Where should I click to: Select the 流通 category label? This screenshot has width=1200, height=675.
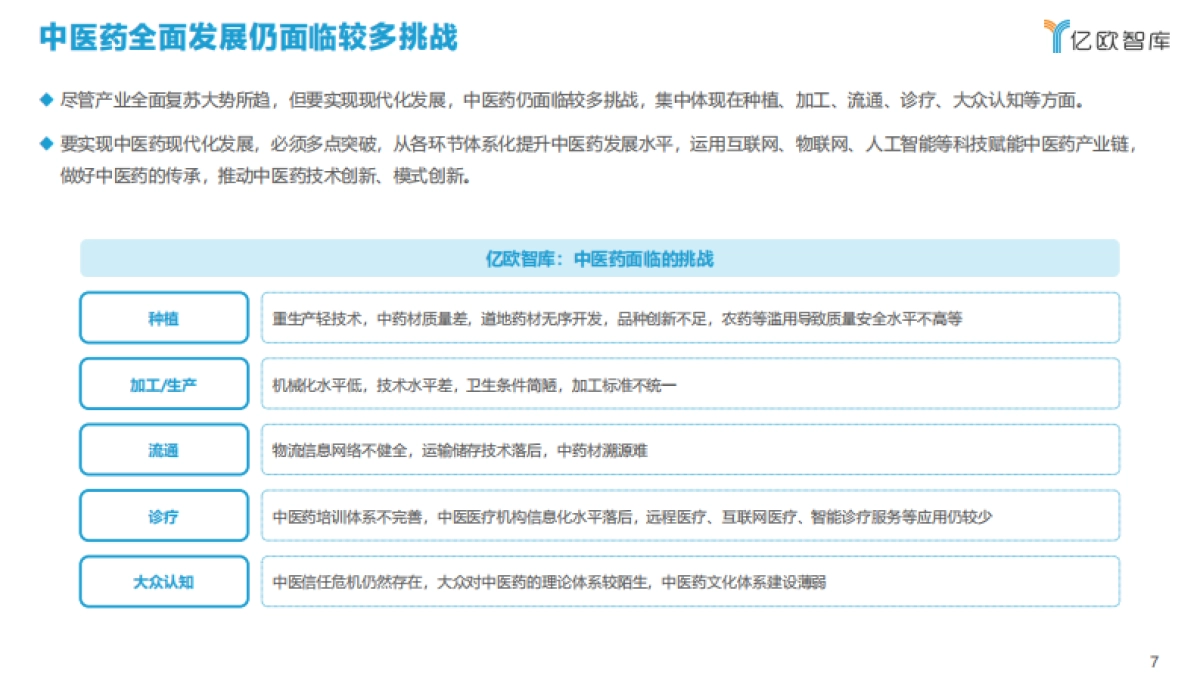pos(163,449)
